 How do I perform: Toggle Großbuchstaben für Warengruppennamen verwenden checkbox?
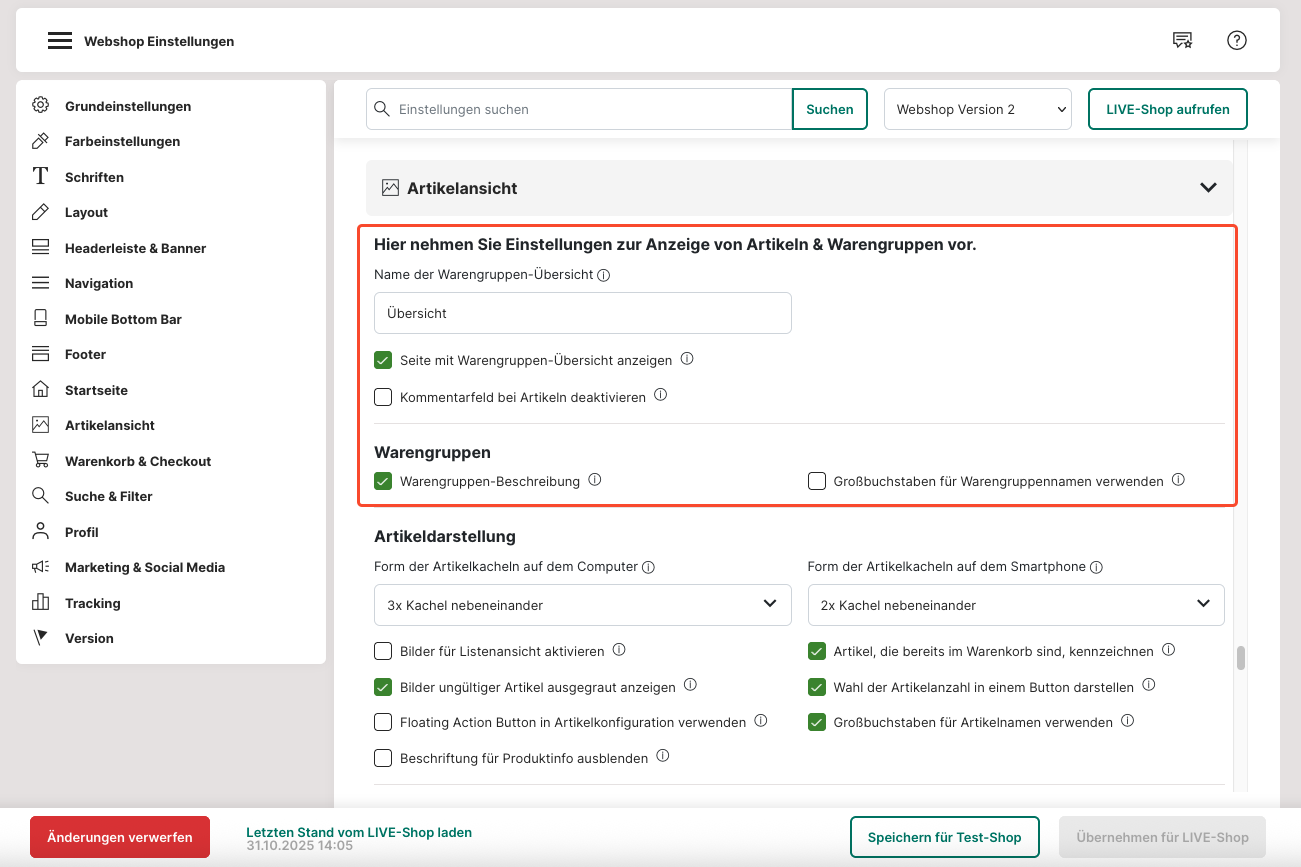[x=817, y=481]
